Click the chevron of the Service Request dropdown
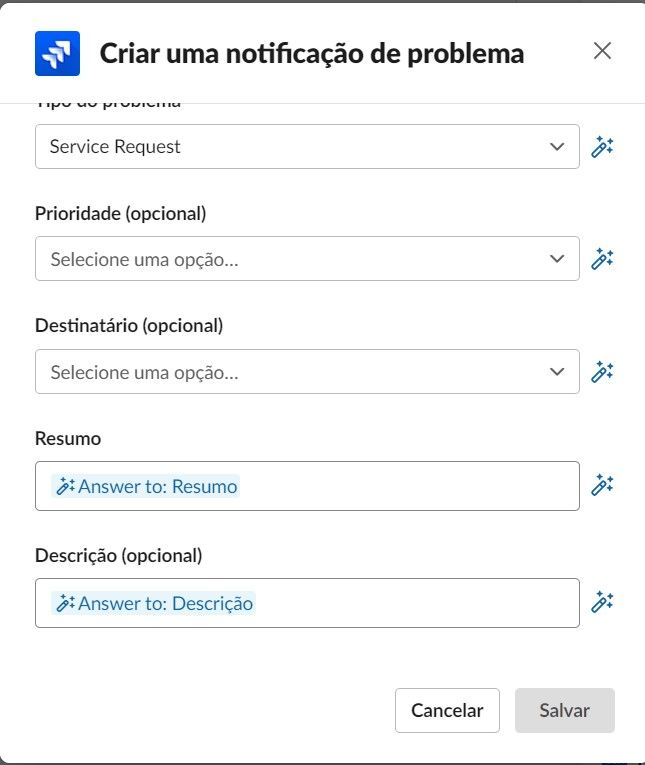Viewport: 645px width, 765px height. [558, 147]
